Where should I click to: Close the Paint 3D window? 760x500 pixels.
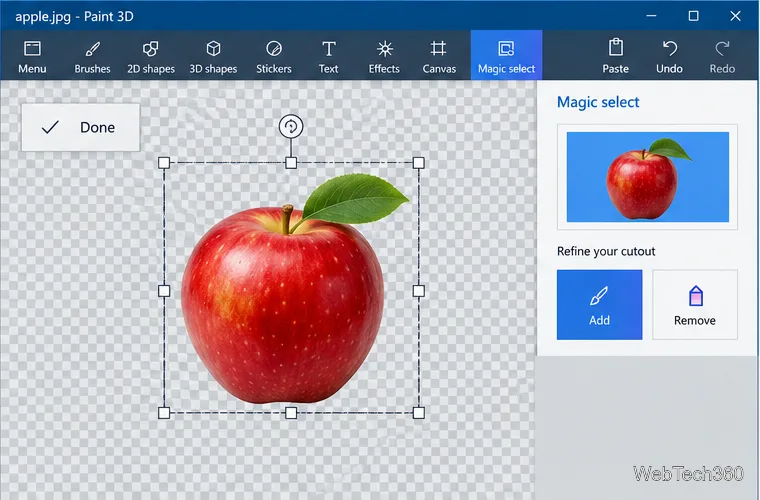[x=735, y=16]
